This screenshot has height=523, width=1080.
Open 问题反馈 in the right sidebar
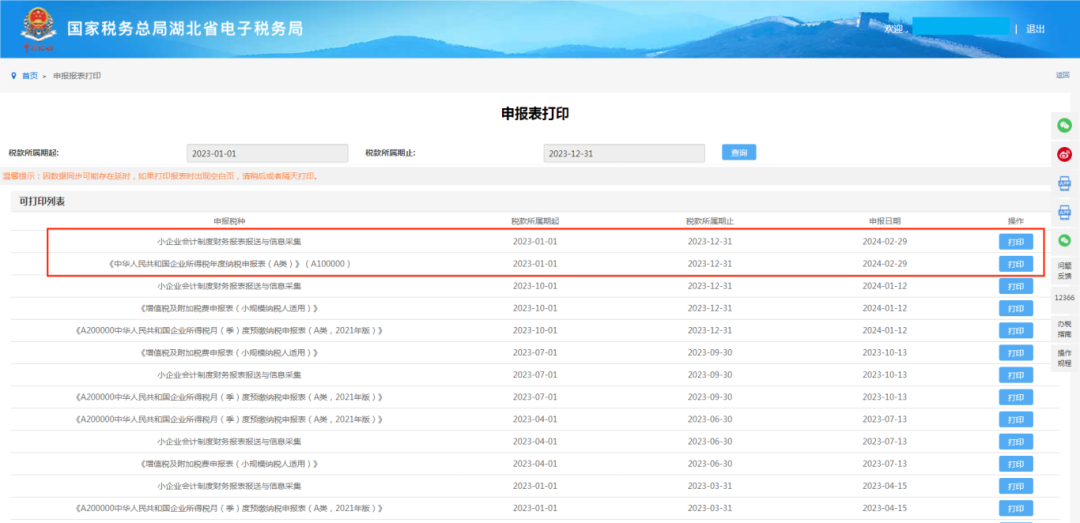click(x=1064, y=270)
